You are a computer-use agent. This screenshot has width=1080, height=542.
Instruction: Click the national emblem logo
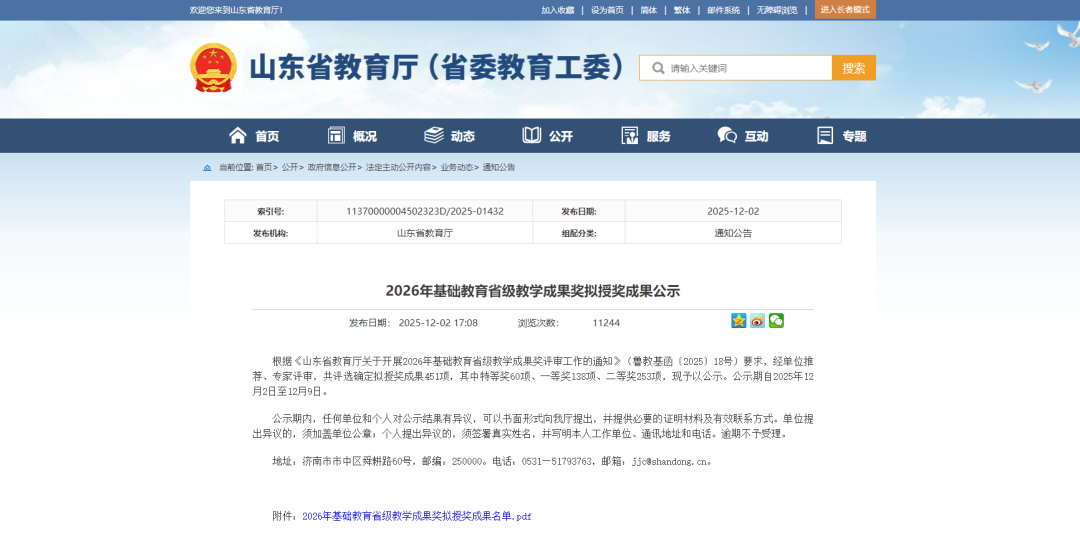pyautogui.click(x=213, y=67)
